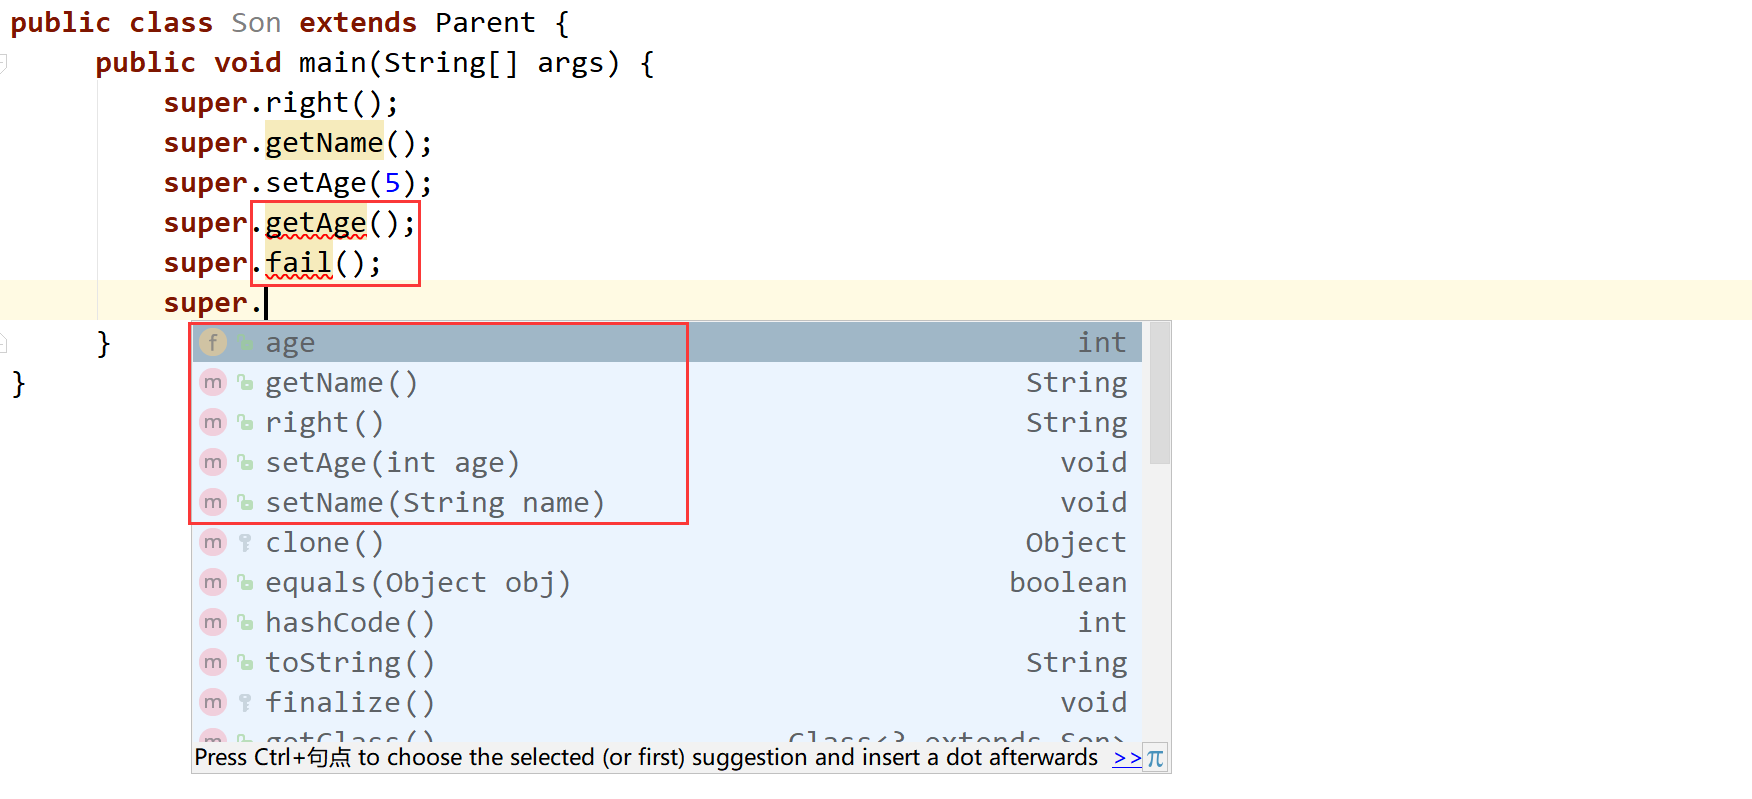1752x799 pixels.
Task: Click the Son class name
Action: 256,23
